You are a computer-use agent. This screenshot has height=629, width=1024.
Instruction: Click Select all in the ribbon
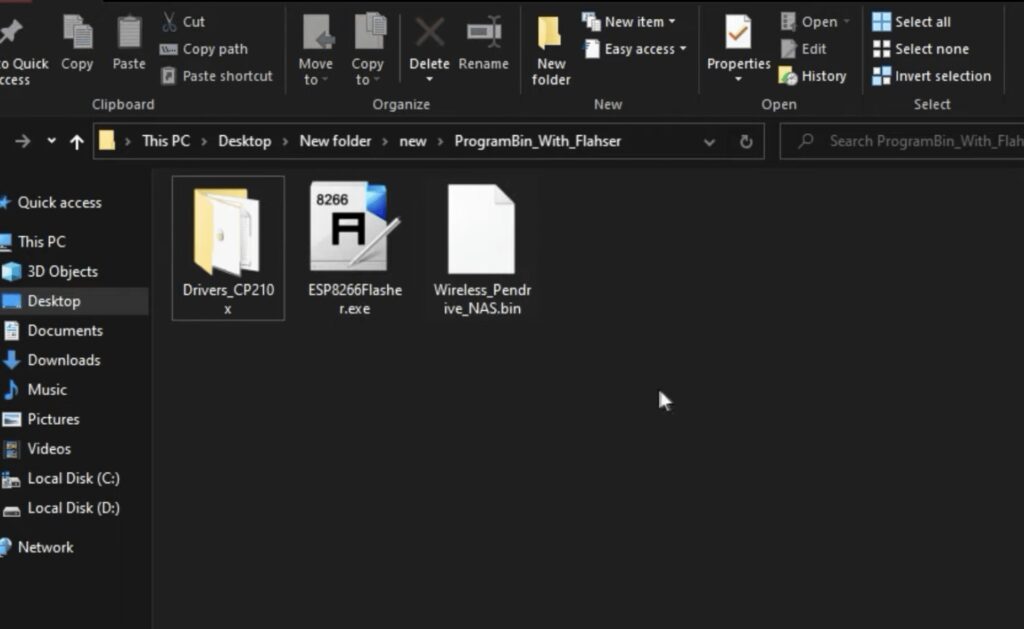(912, 22)
